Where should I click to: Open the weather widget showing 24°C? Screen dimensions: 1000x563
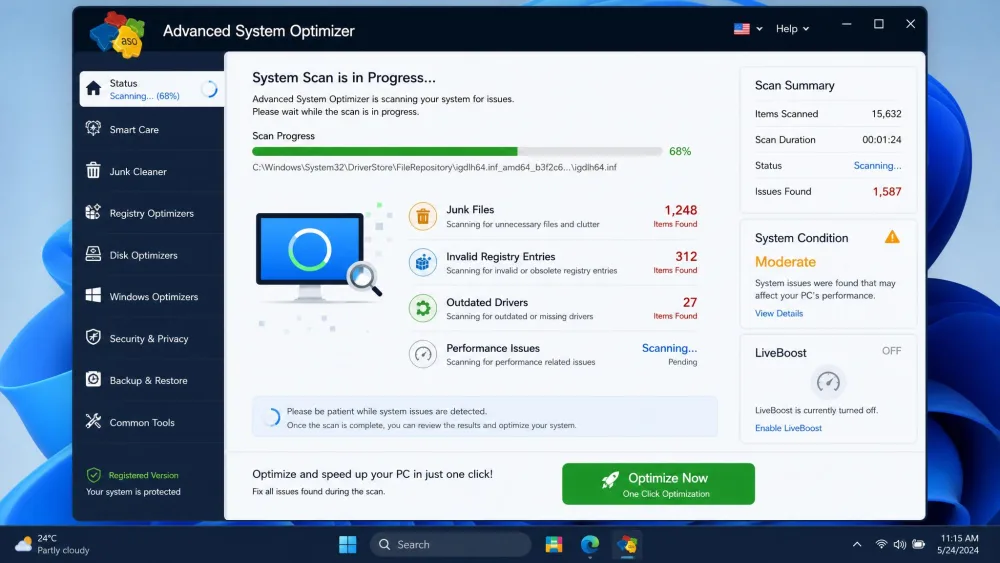click(53, 544)
